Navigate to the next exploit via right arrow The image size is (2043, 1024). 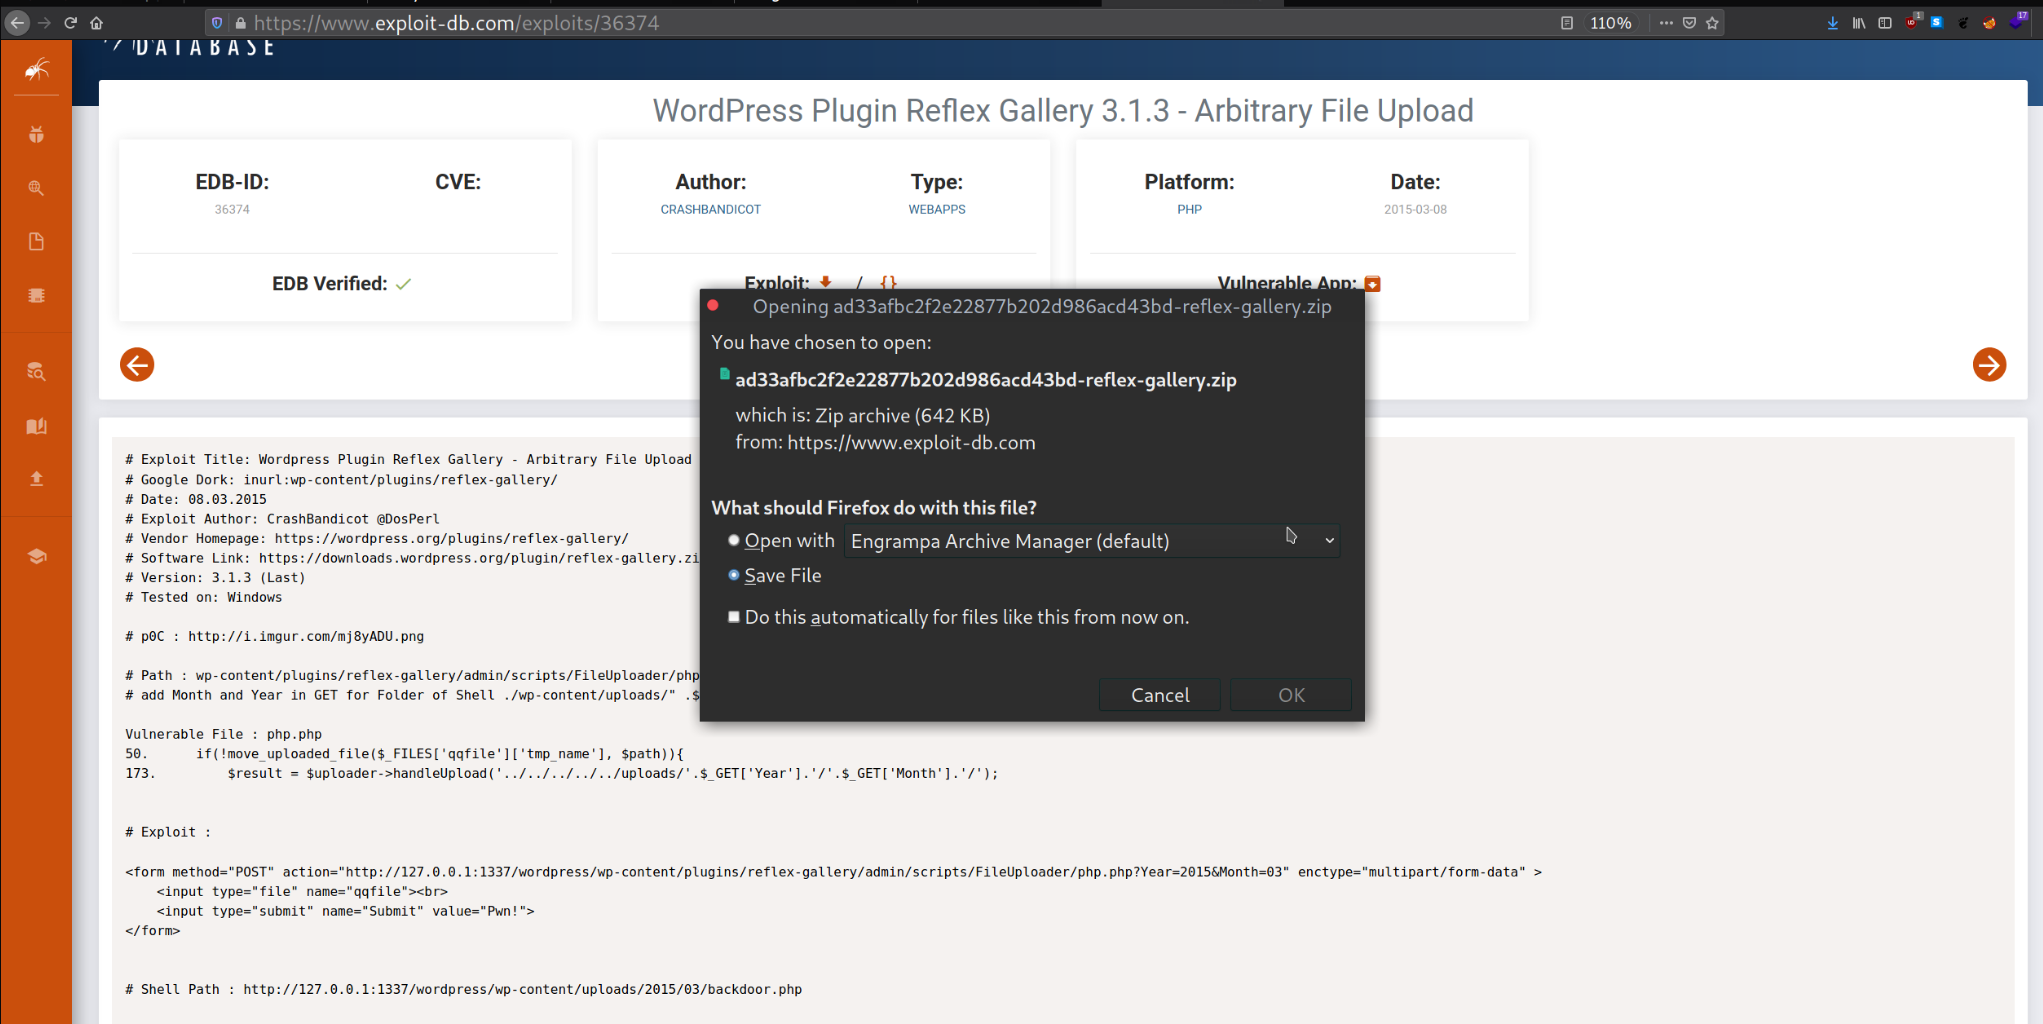coord(1988,365)
